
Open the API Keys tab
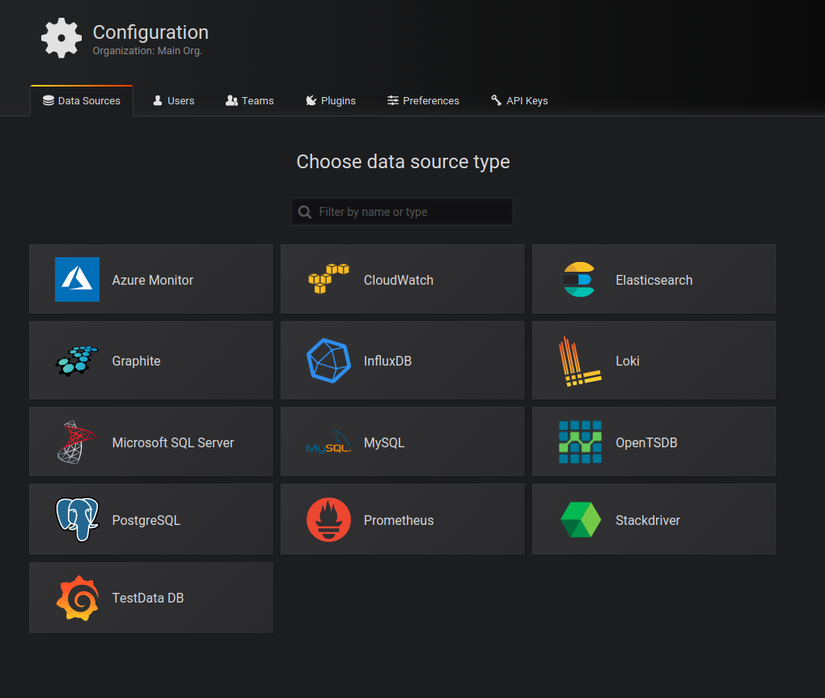pos(519,101)
